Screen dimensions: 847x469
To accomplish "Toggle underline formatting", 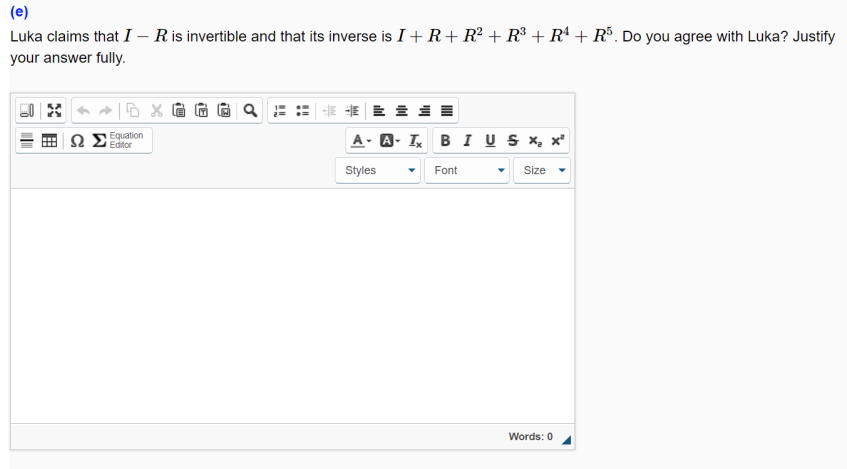I will coord(490,140).
